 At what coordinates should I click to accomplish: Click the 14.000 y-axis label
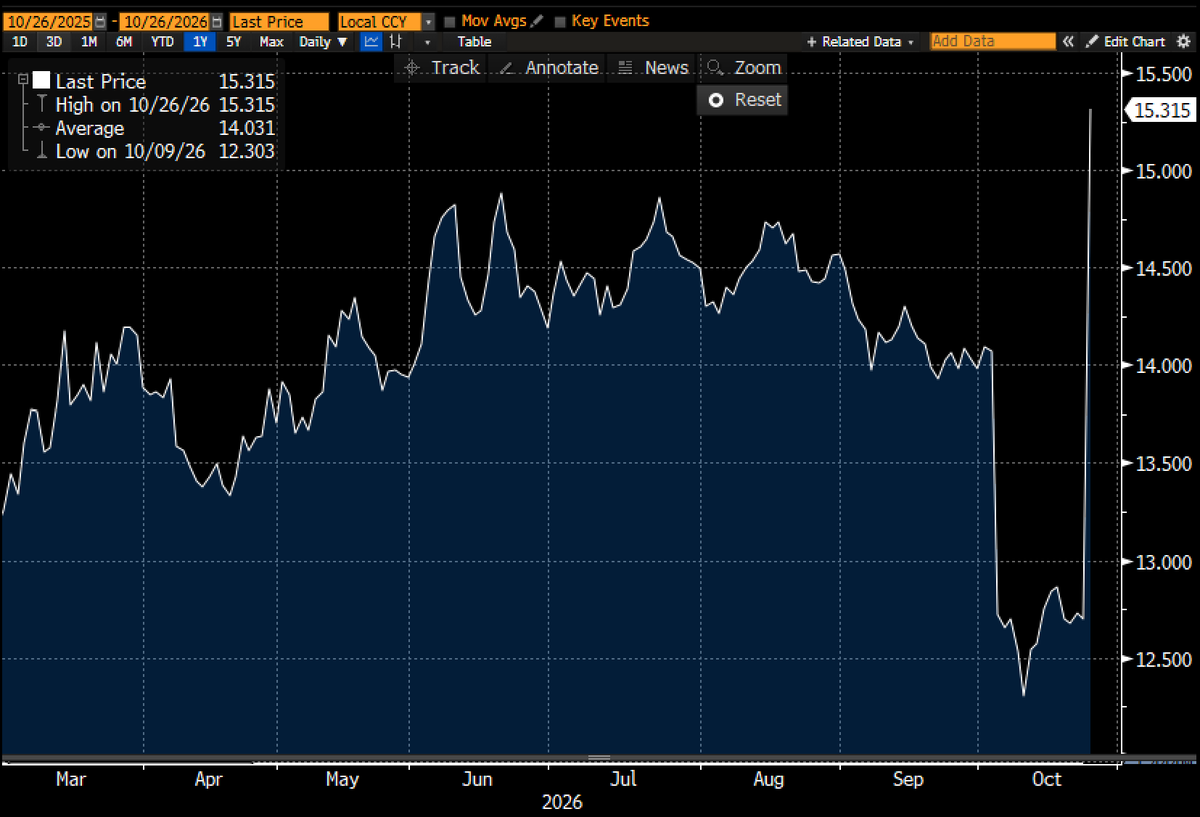[x=1164, y=366]
